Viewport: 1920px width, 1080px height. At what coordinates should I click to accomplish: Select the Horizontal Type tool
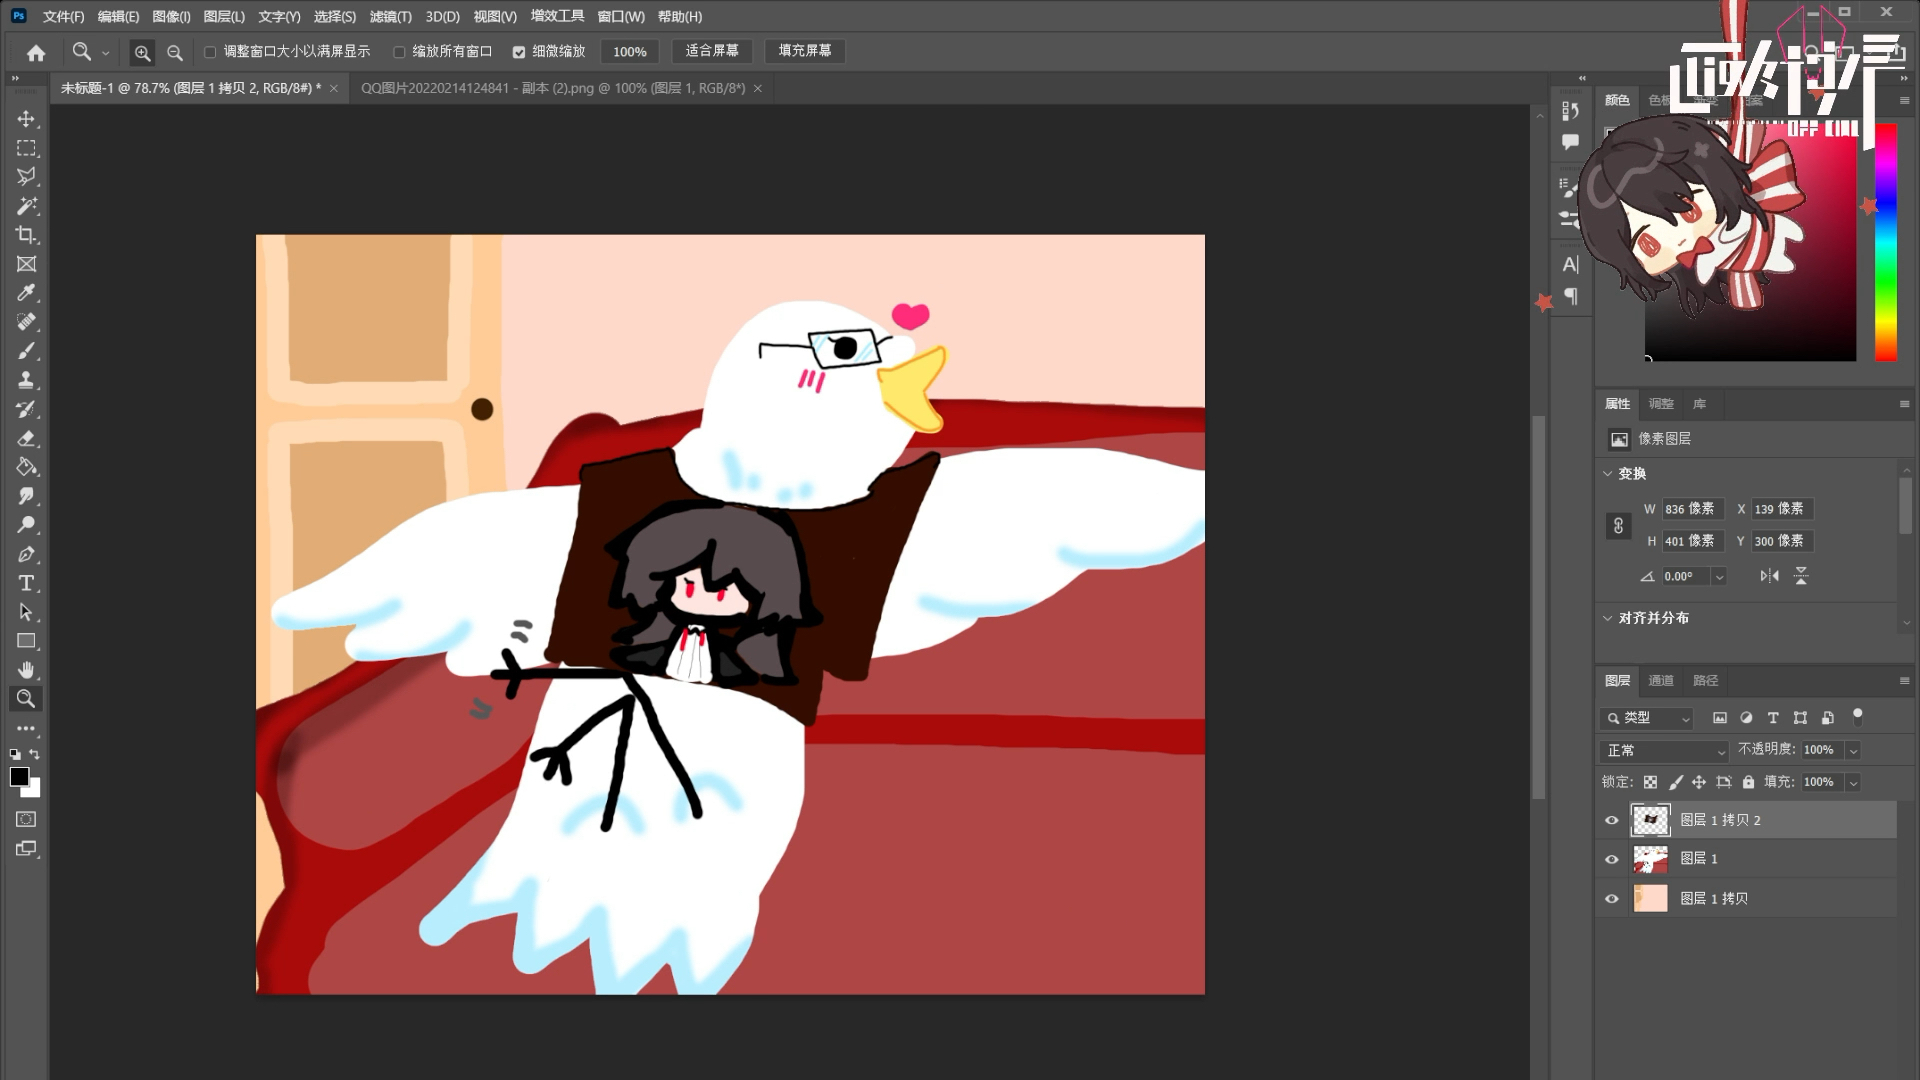pos(26,583)
